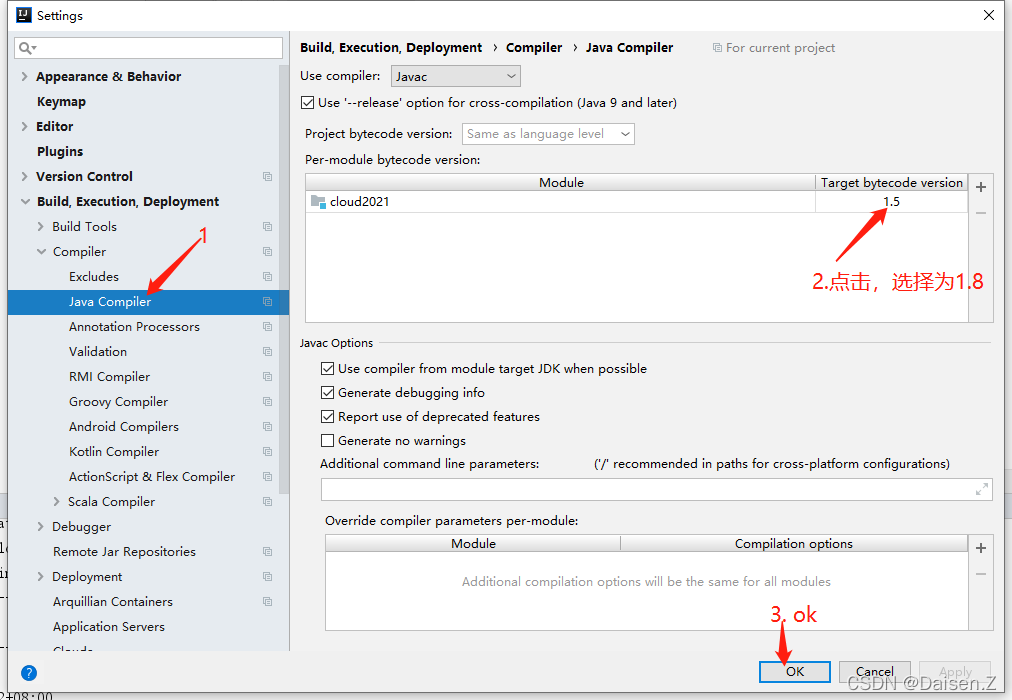The image size is (1012, 700).
Task: Expand the command line parameters field icon
Action: click(x=982, y=490)
